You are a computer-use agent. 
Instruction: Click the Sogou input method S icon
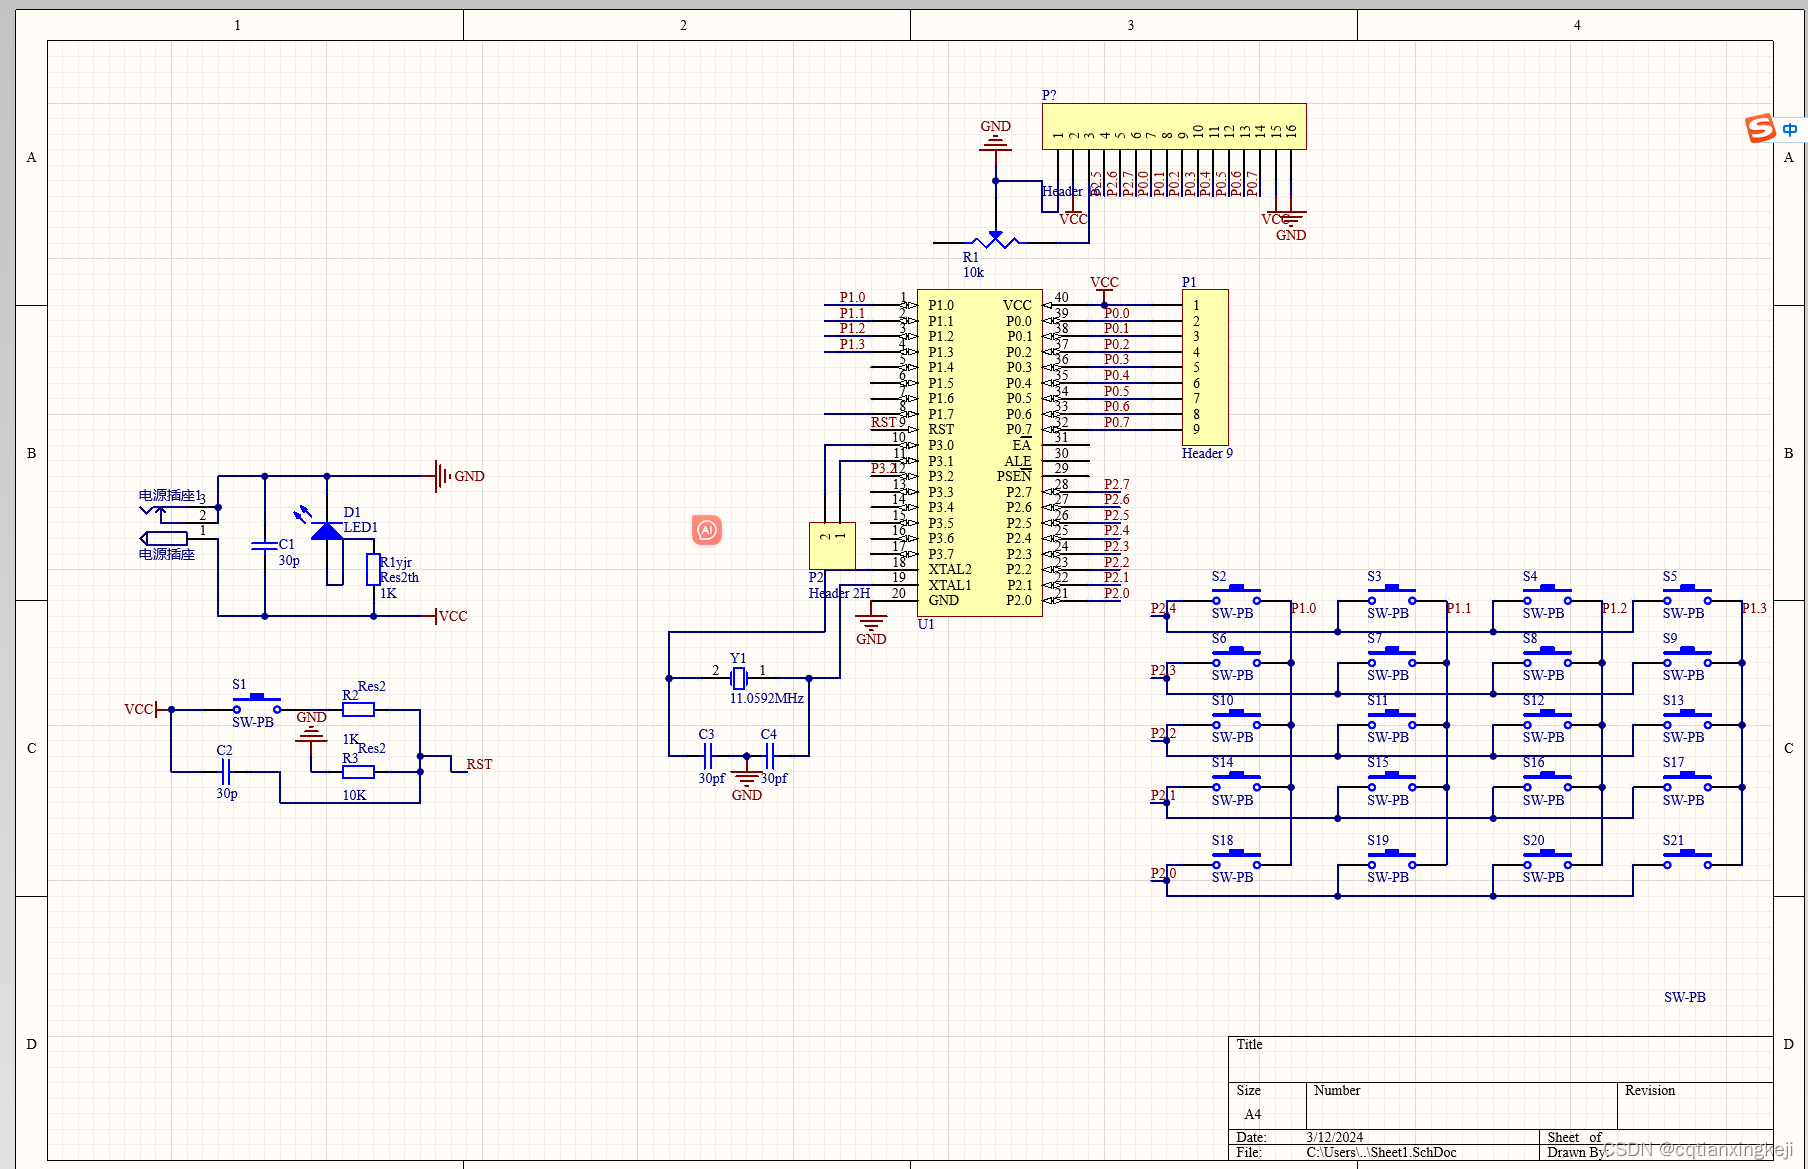tap(1760, 129)
